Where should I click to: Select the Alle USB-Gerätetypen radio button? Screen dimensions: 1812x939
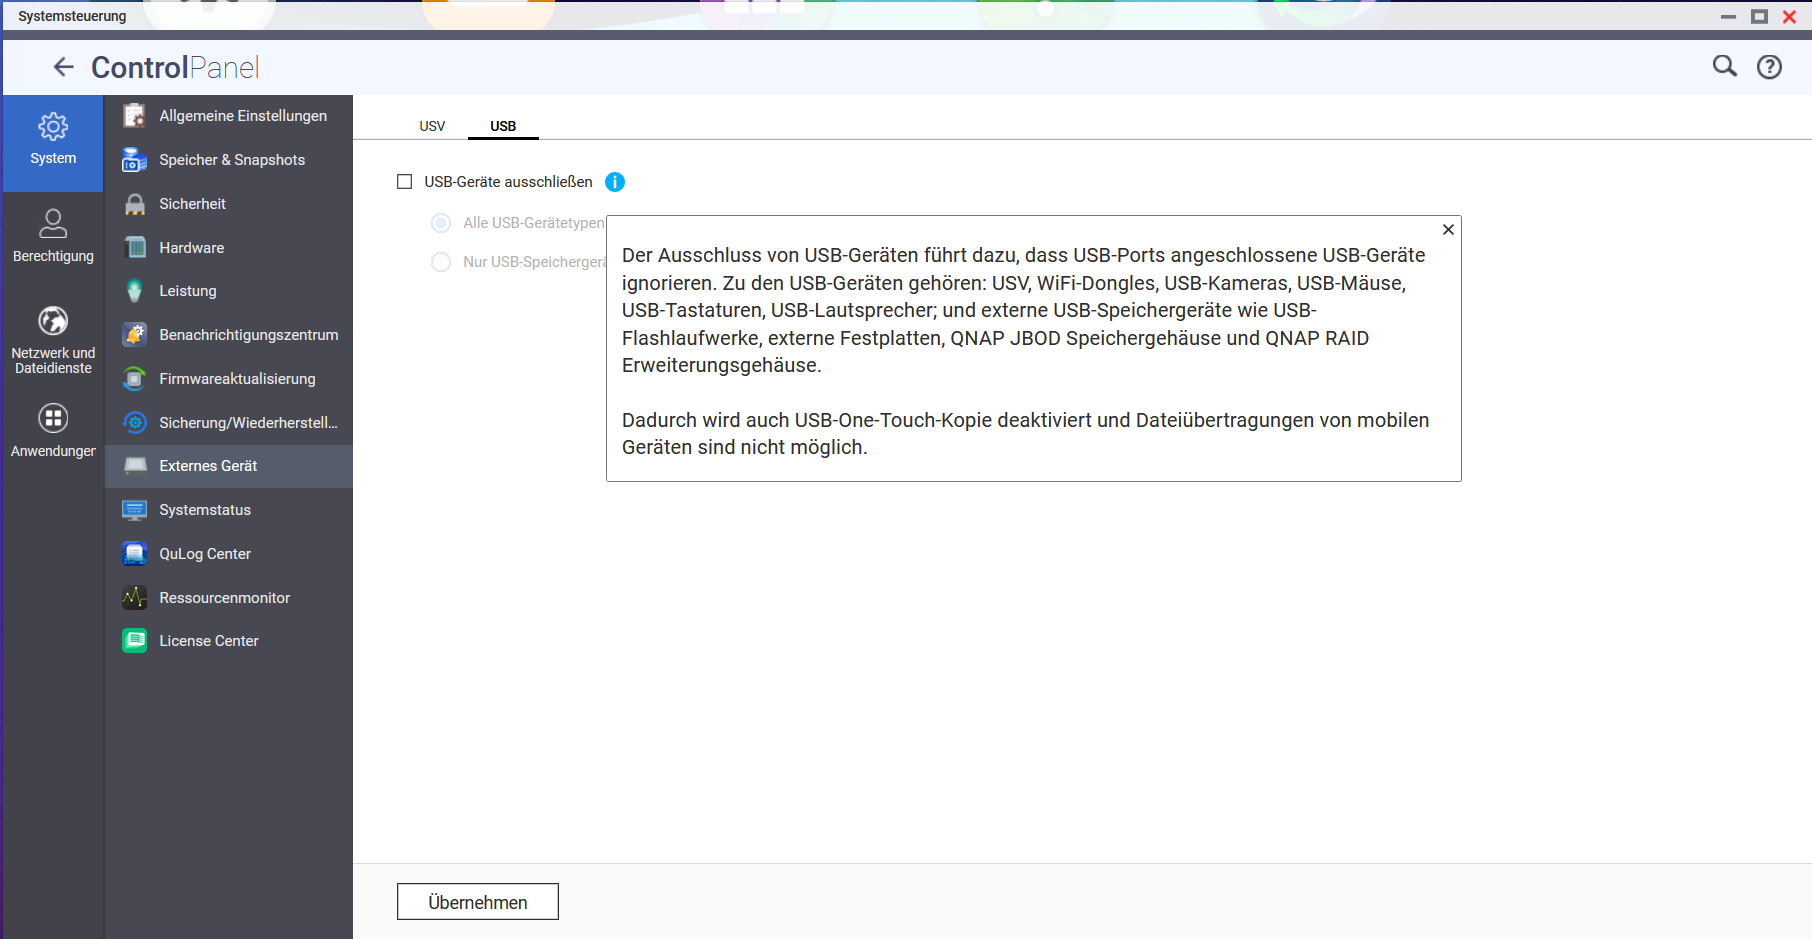pos(441,223)
